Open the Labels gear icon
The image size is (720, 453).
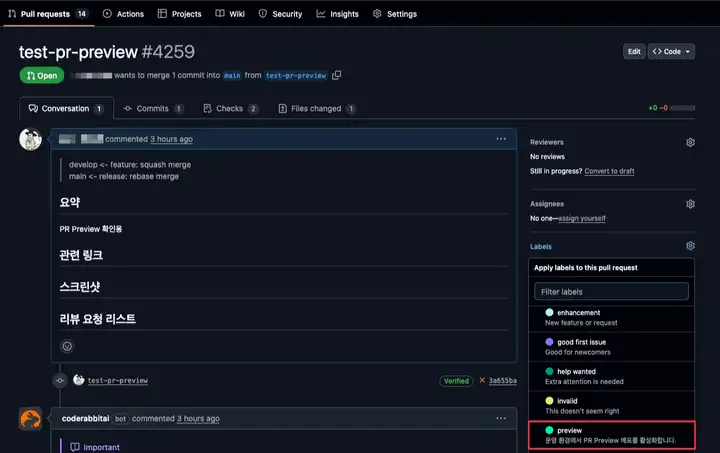point(690,246)
